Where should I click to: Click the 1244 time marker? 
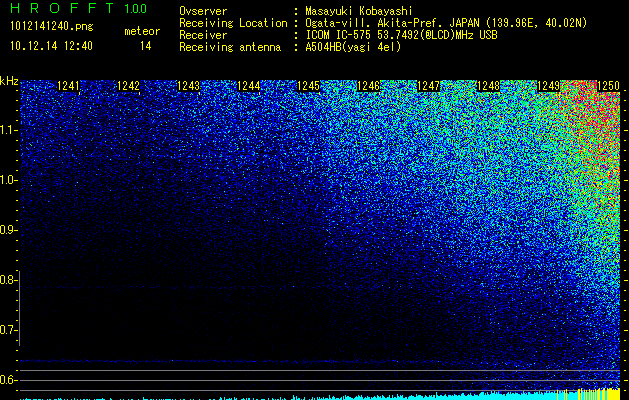pos(249,86)
